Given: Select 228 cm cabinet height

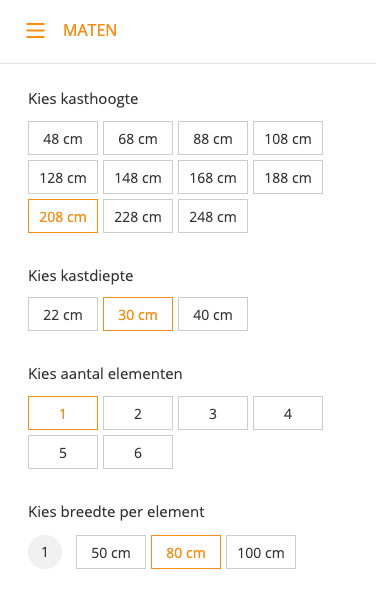Looking at the screenshot, I should tap(138, 216).
